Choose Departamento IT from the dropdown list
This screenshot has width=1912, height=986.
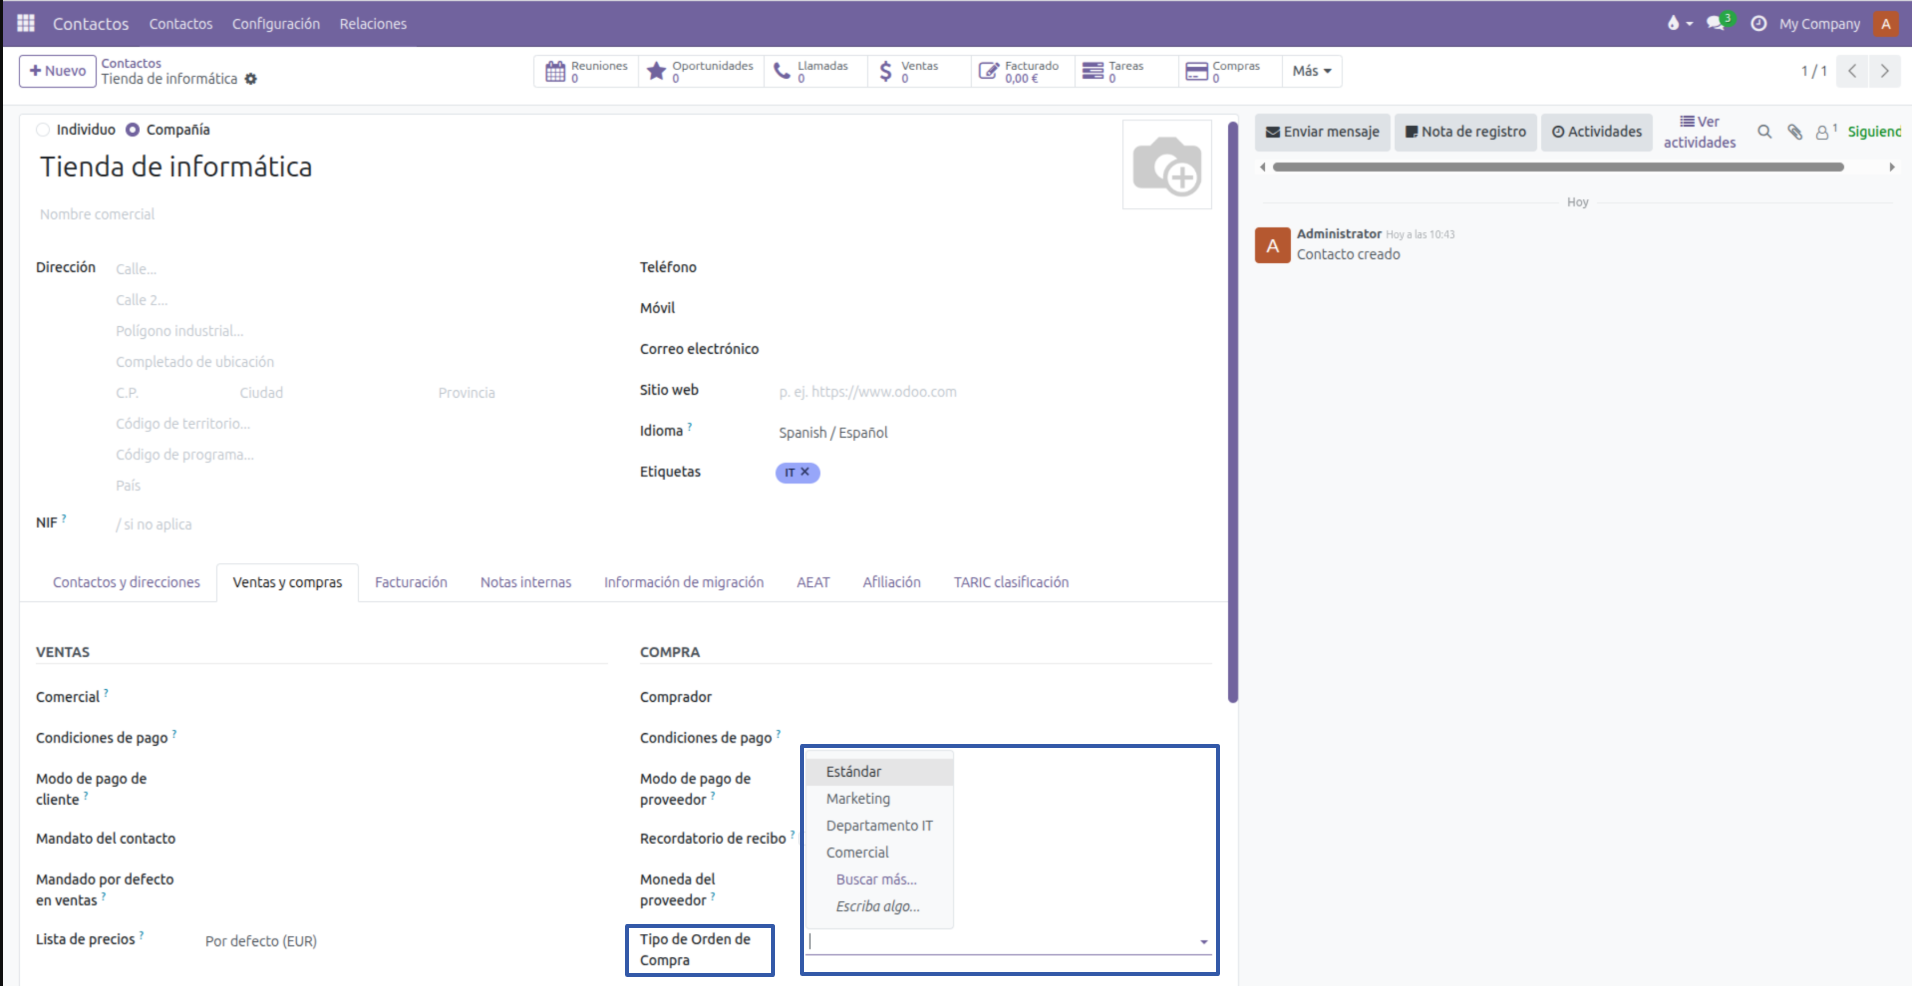[879, 826]
